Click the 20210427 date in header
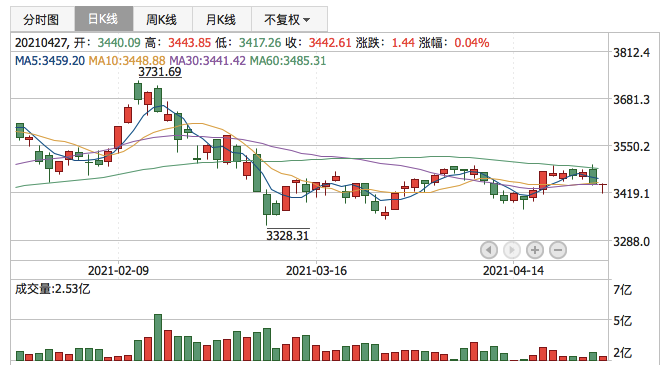Viewport: 669px width, 366px height. [x=41, y=43]
